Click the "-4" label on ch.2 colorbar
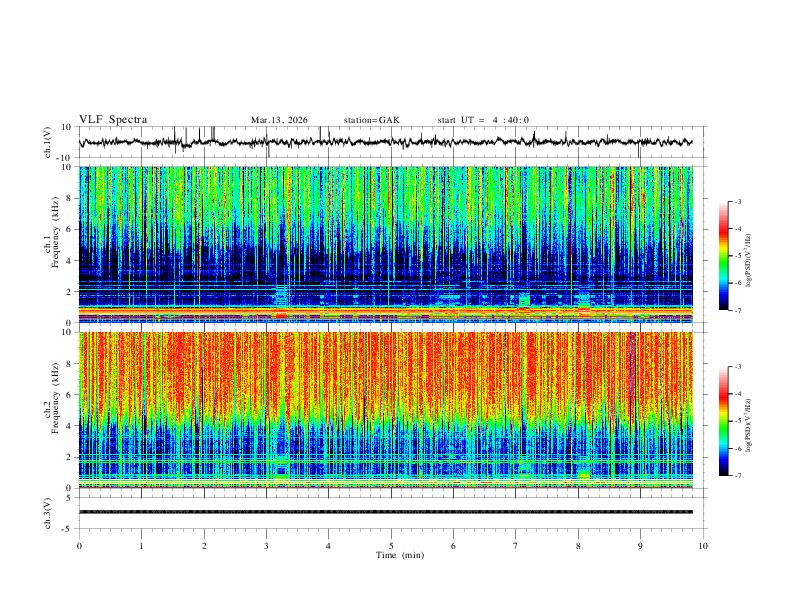792x612 pixels. pos(738,394)
